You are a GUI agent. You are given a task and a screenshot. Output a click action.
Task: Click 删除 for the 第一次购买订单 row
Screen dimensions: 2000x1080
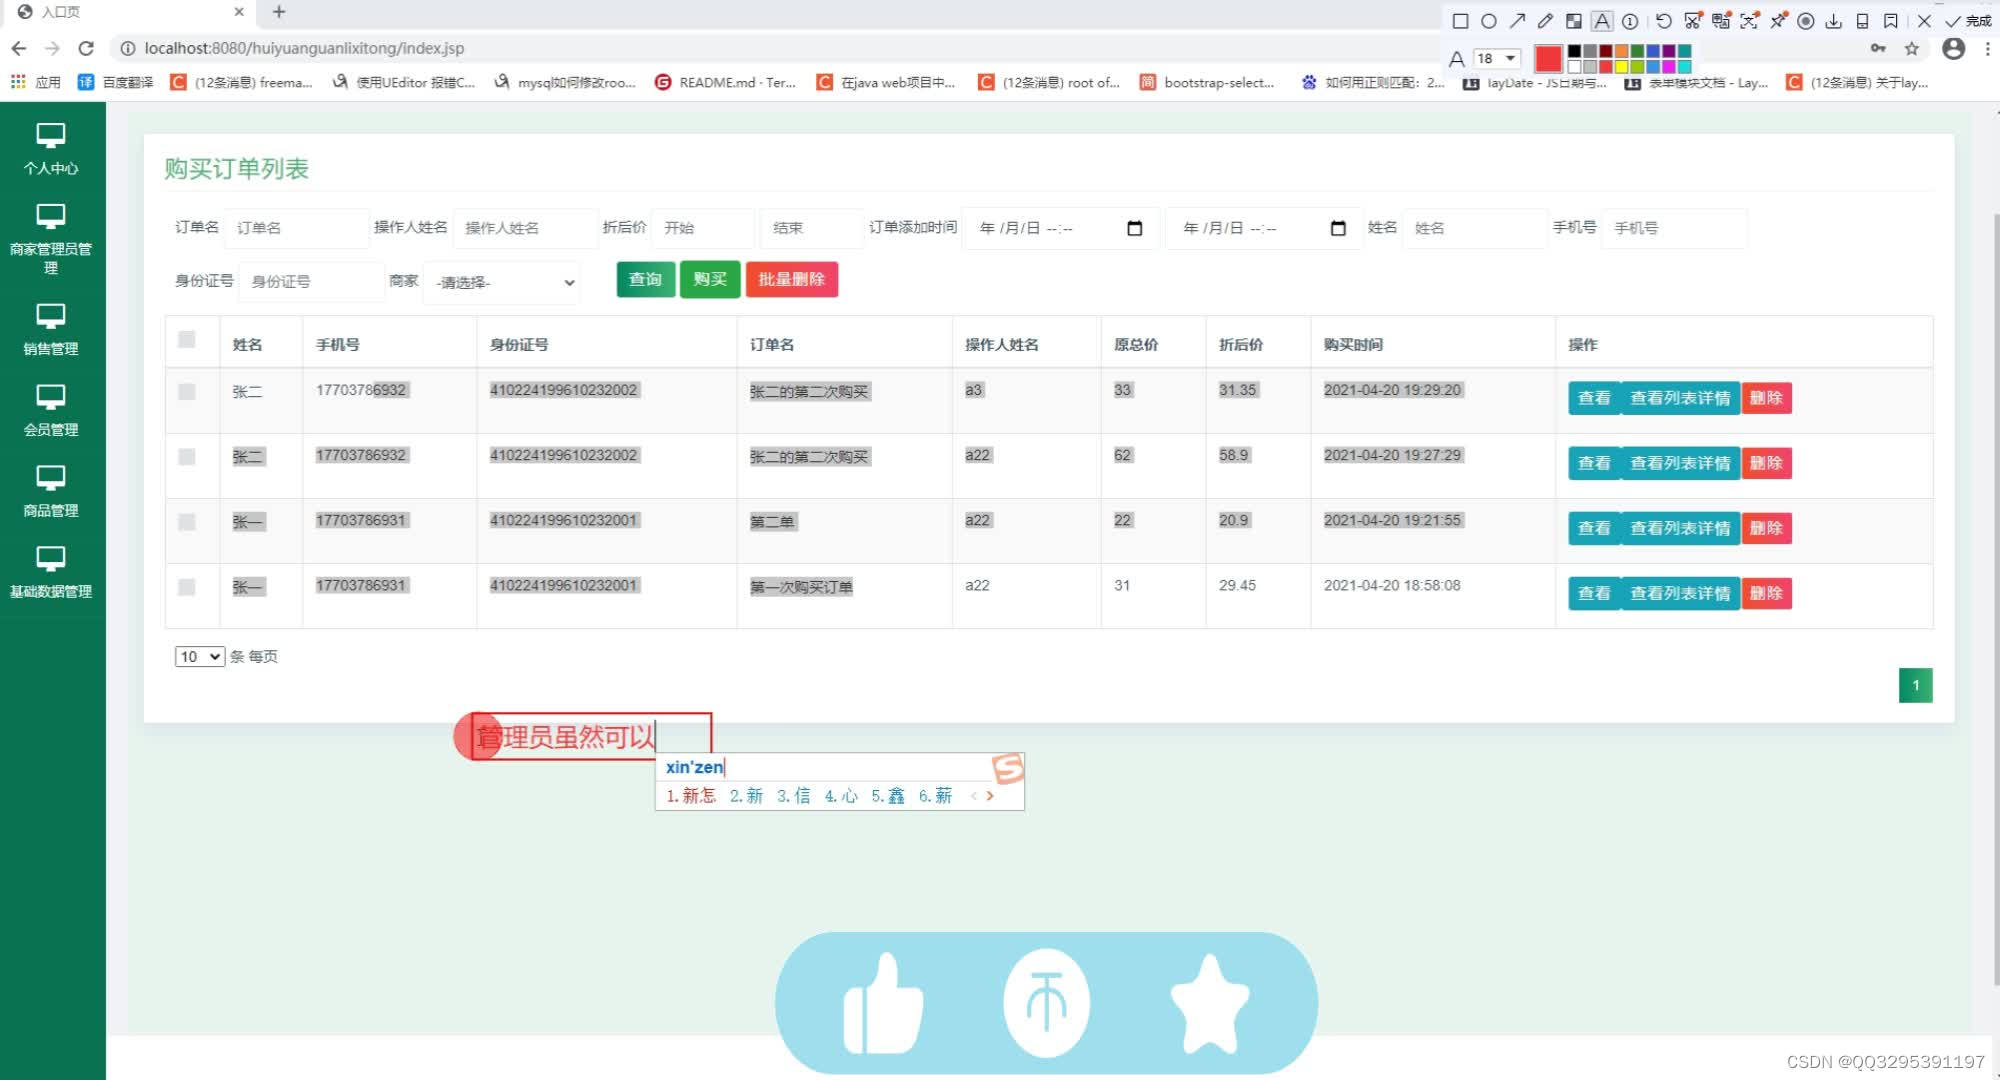(1766, 593)
